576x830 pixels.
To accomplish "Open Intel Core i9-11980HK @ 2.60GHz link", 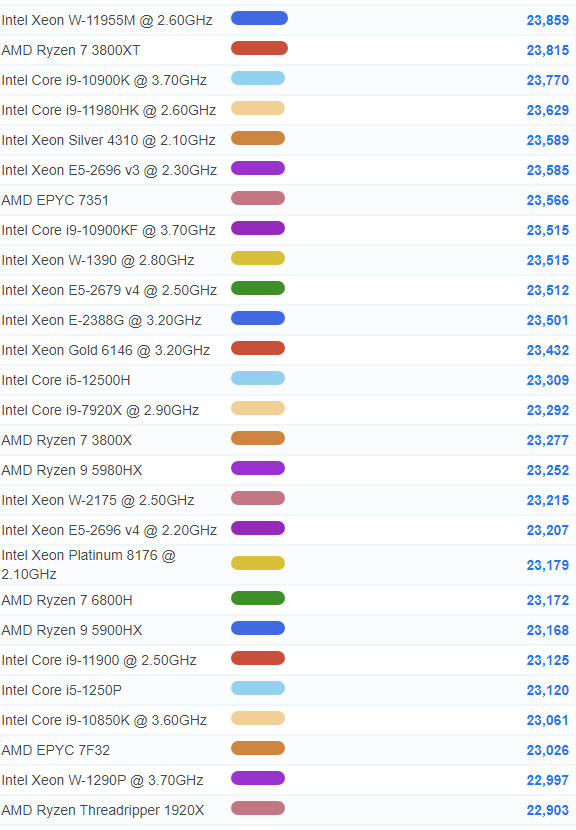I will (x=109, y=110).
